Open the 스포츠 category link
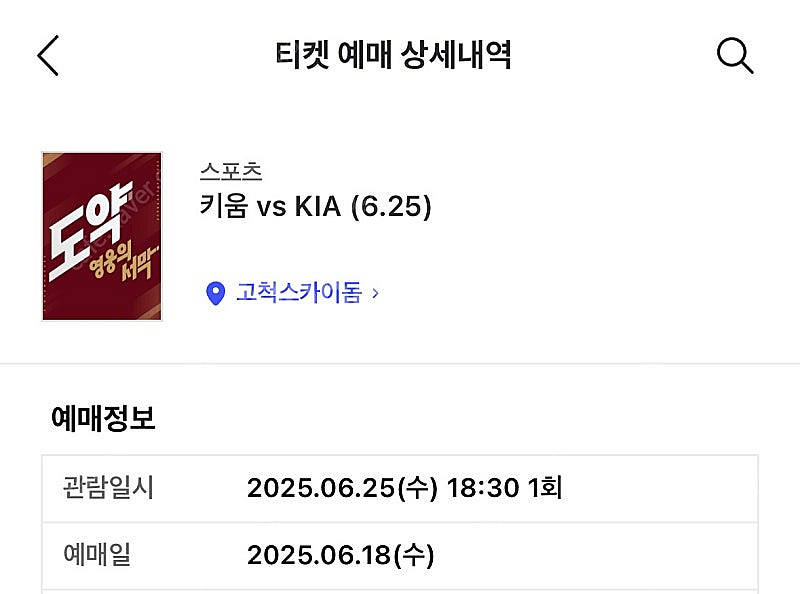 click(231, 171)
